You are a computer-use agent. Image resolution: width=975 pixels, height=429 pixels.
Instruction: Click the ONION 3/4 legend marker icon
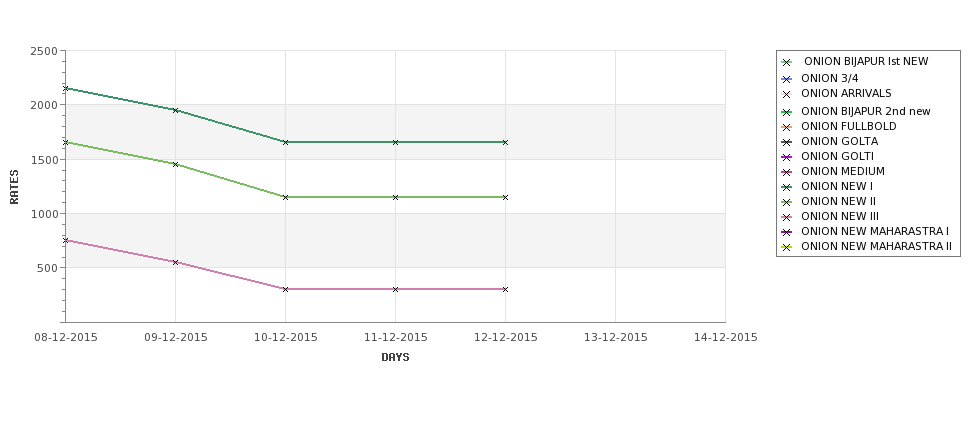coord(787,79)
